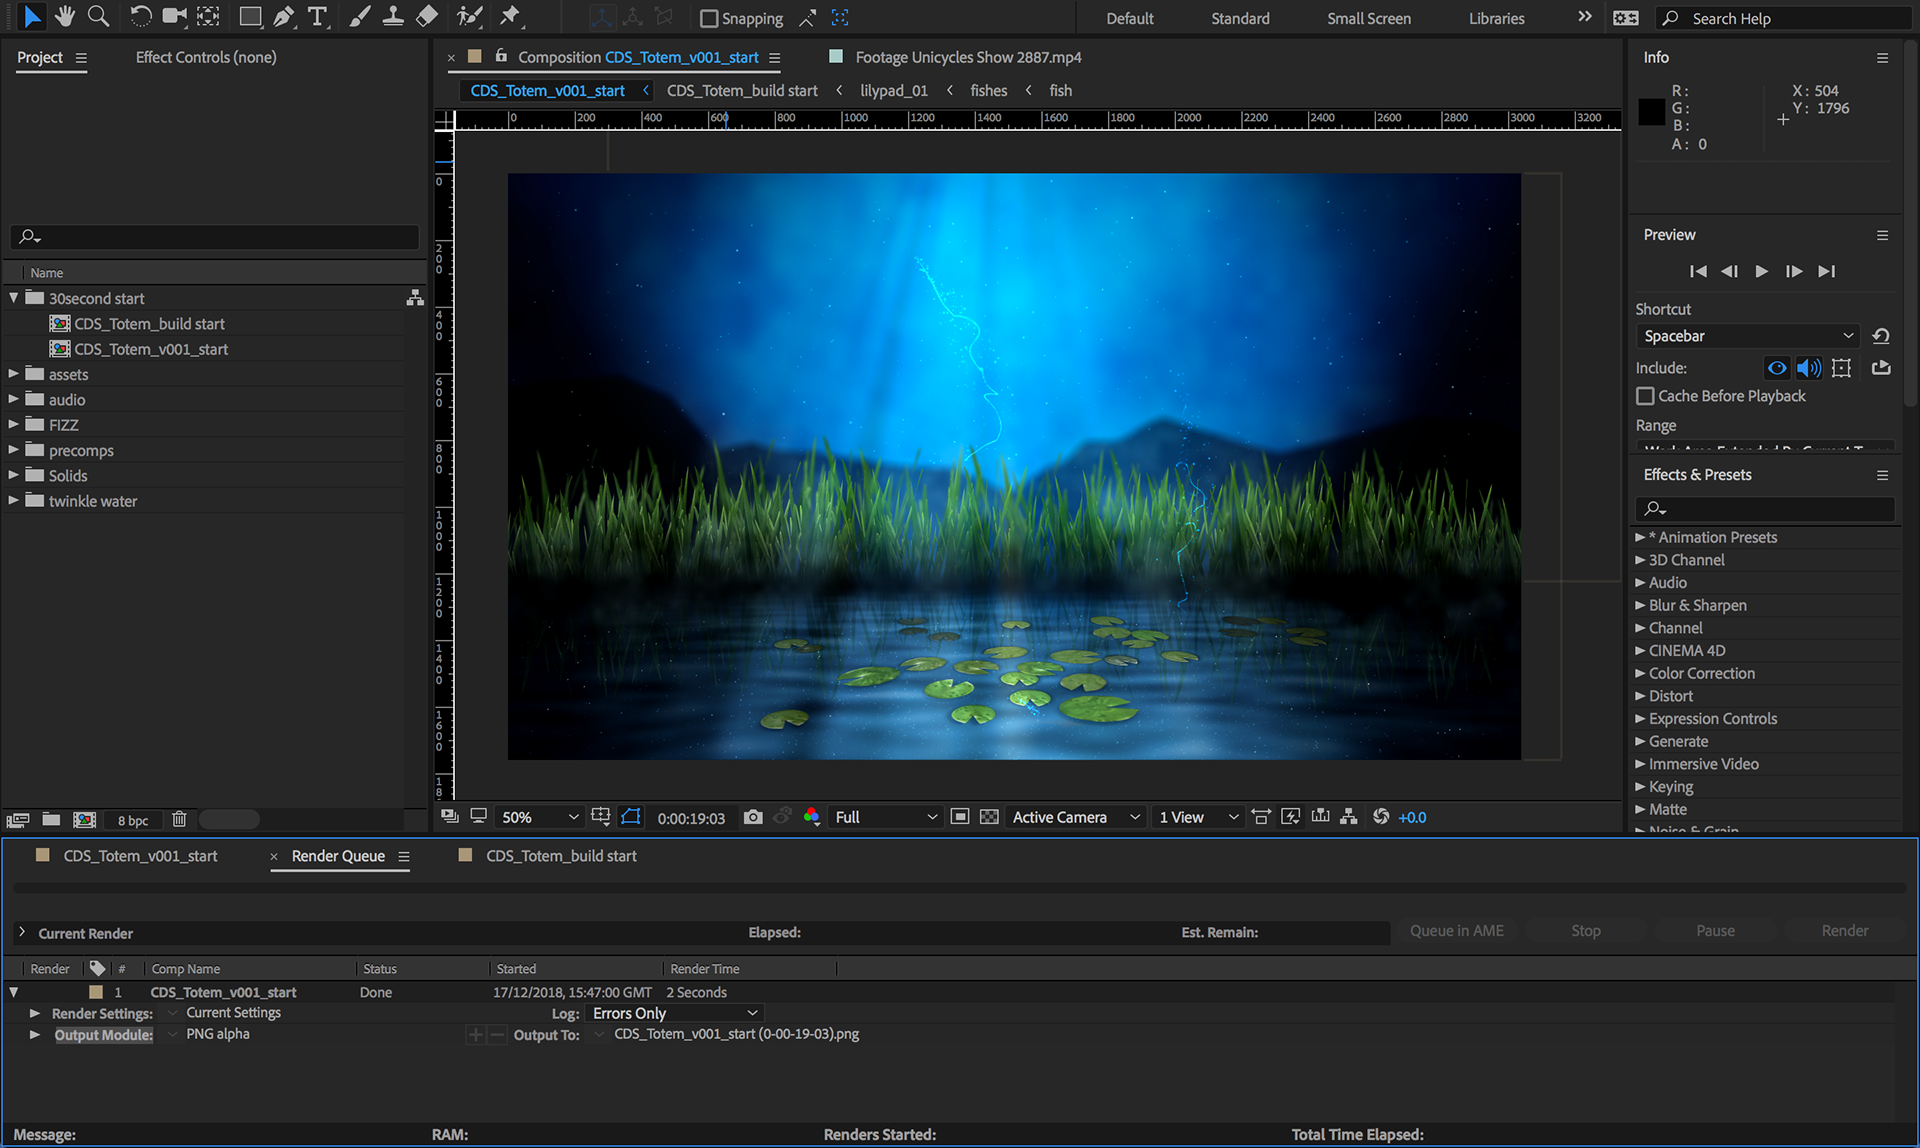Image resolution: width=1920 pixels, height=1148 pixels.
Task: Enable the Snapping checkbox
Action: (x=709, y=18)
